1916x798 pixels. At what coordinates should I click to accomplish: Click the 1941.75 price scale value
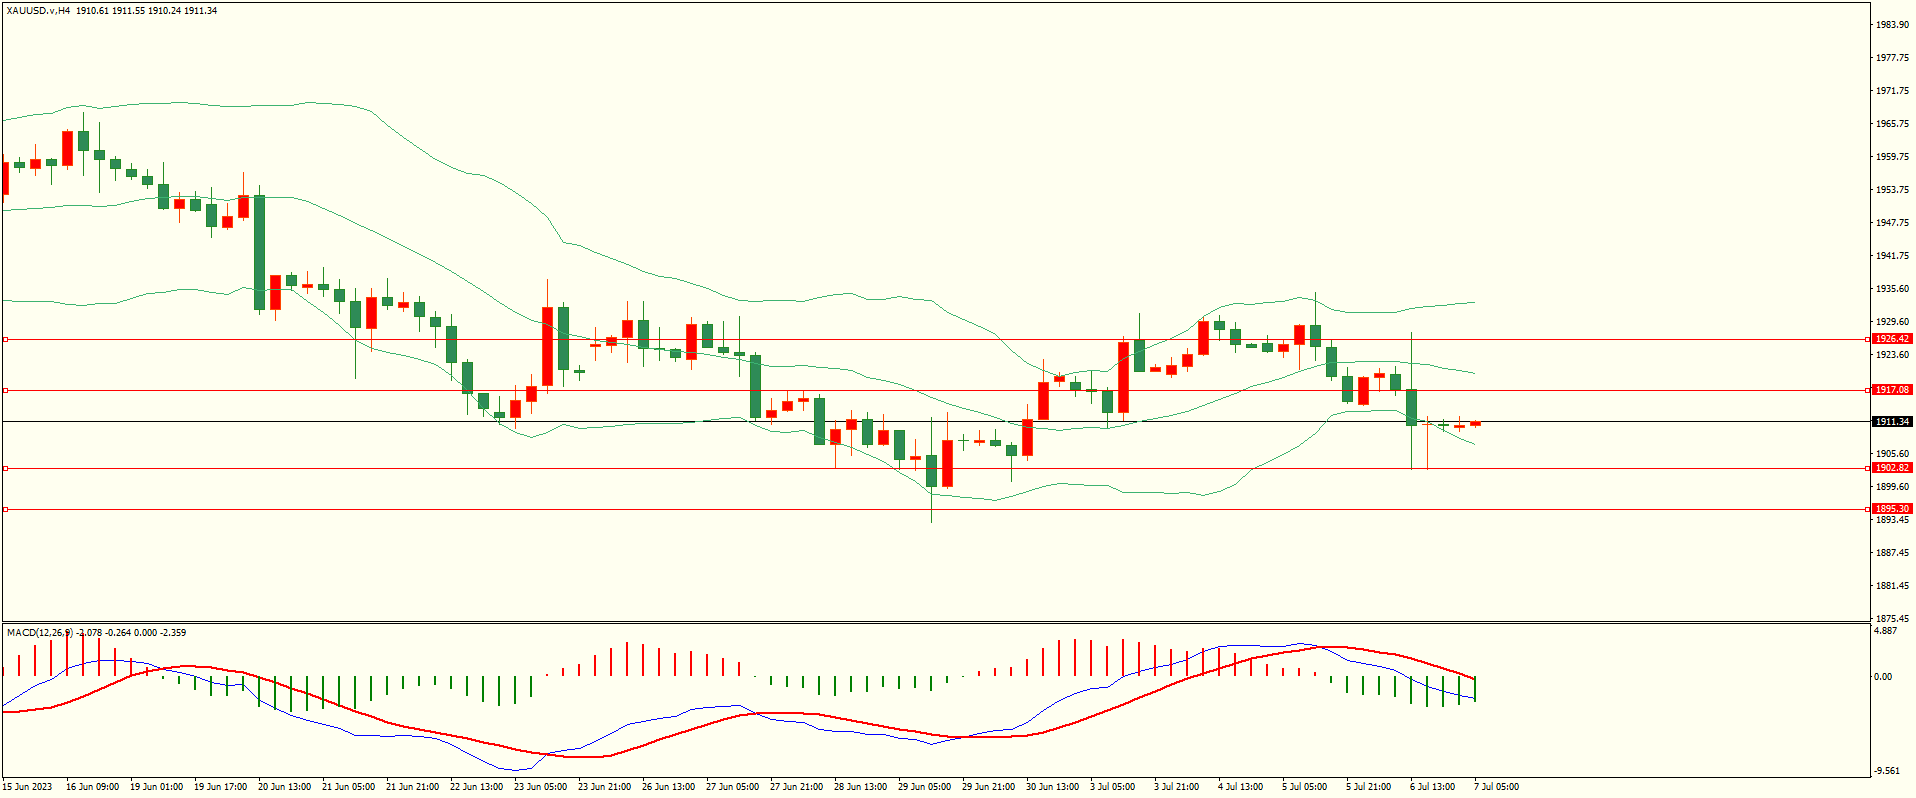click(x=1892, y=256)
